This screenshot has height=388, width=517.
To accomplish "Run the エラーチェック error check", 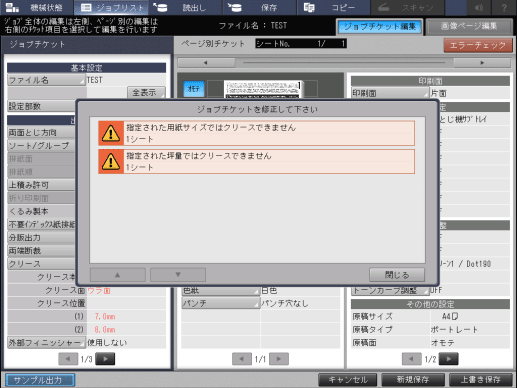I will [478, 45].
